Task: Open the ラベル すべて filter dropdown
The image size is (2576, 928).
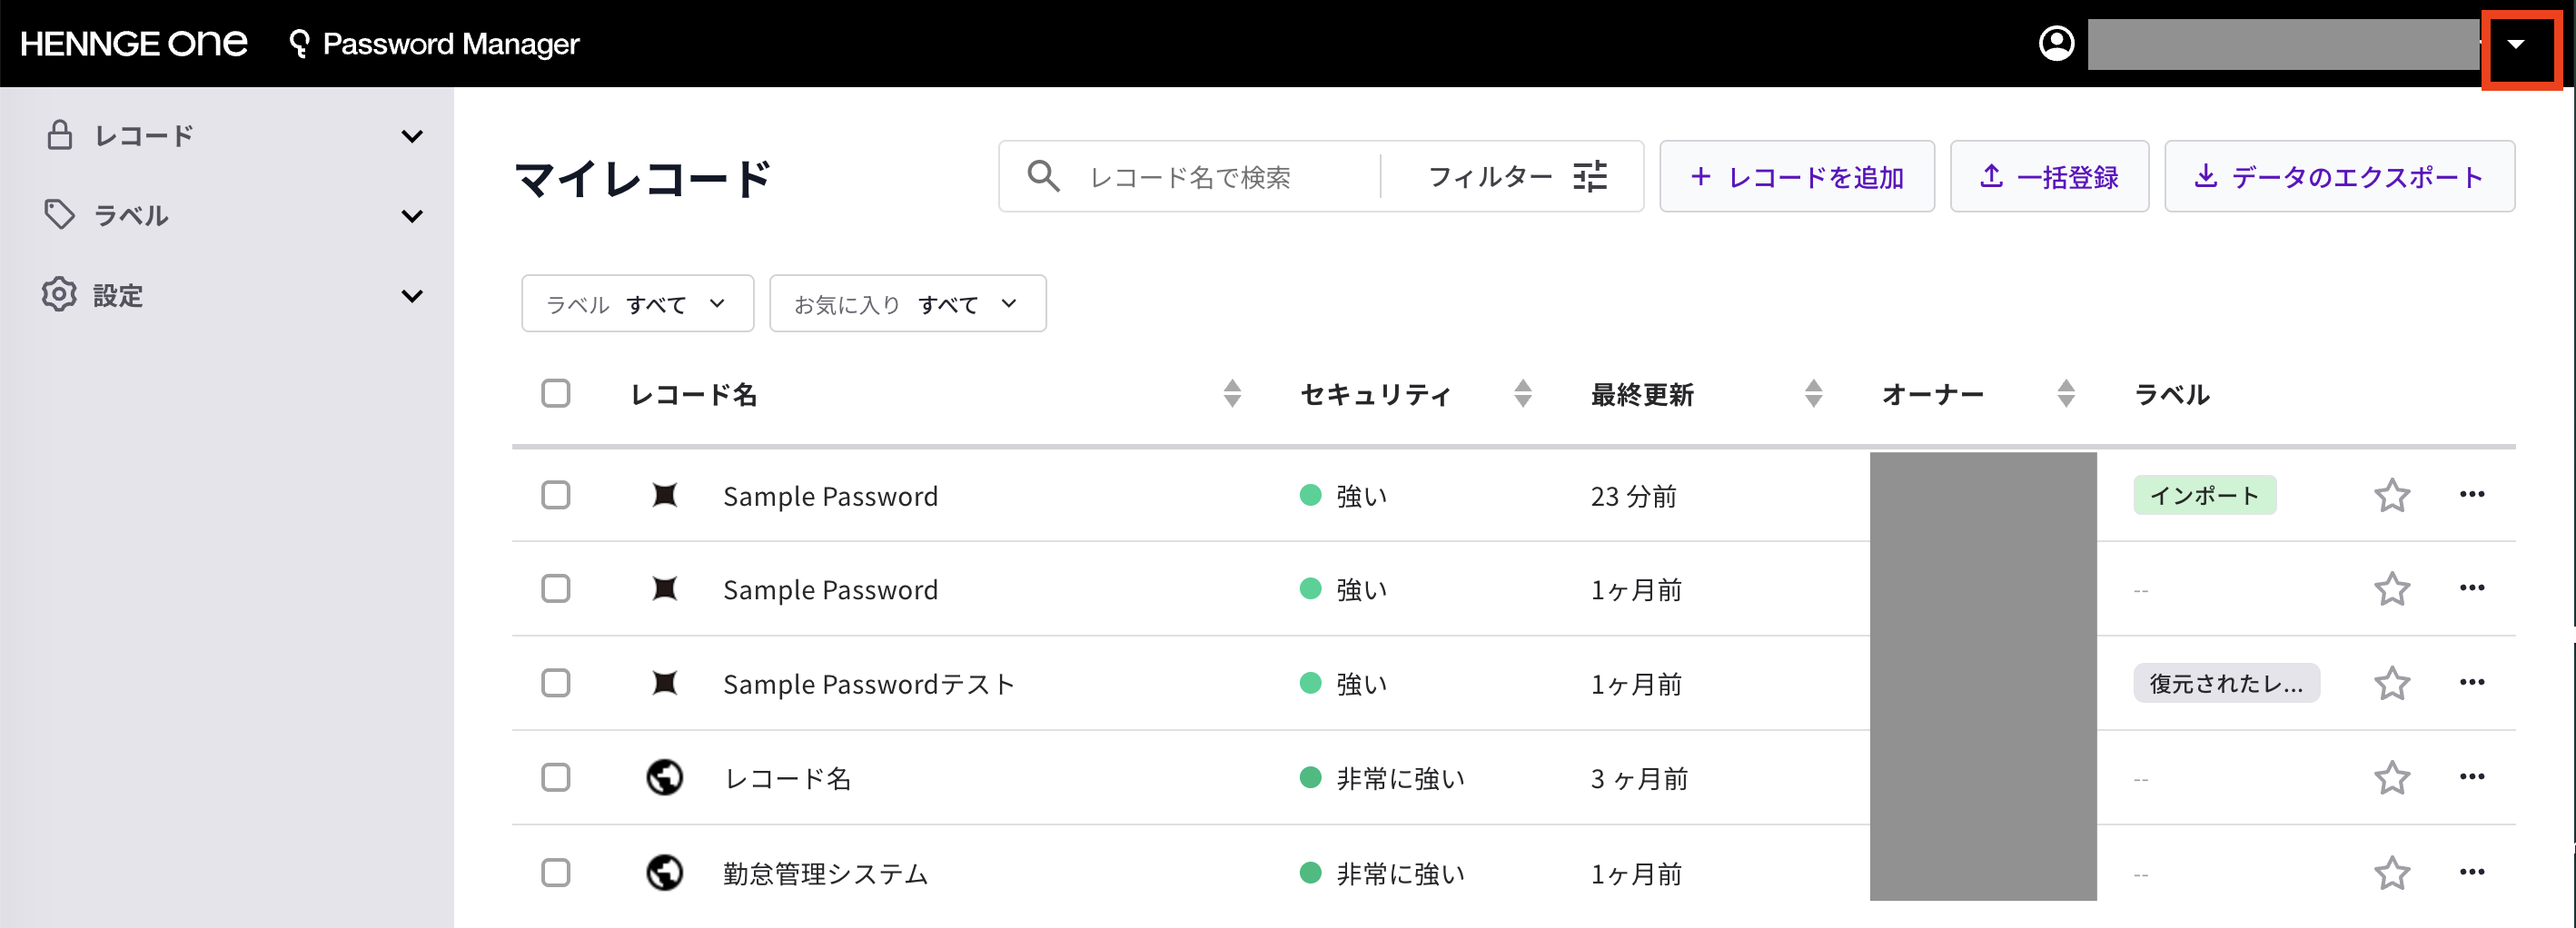Action: click(637, 303)
